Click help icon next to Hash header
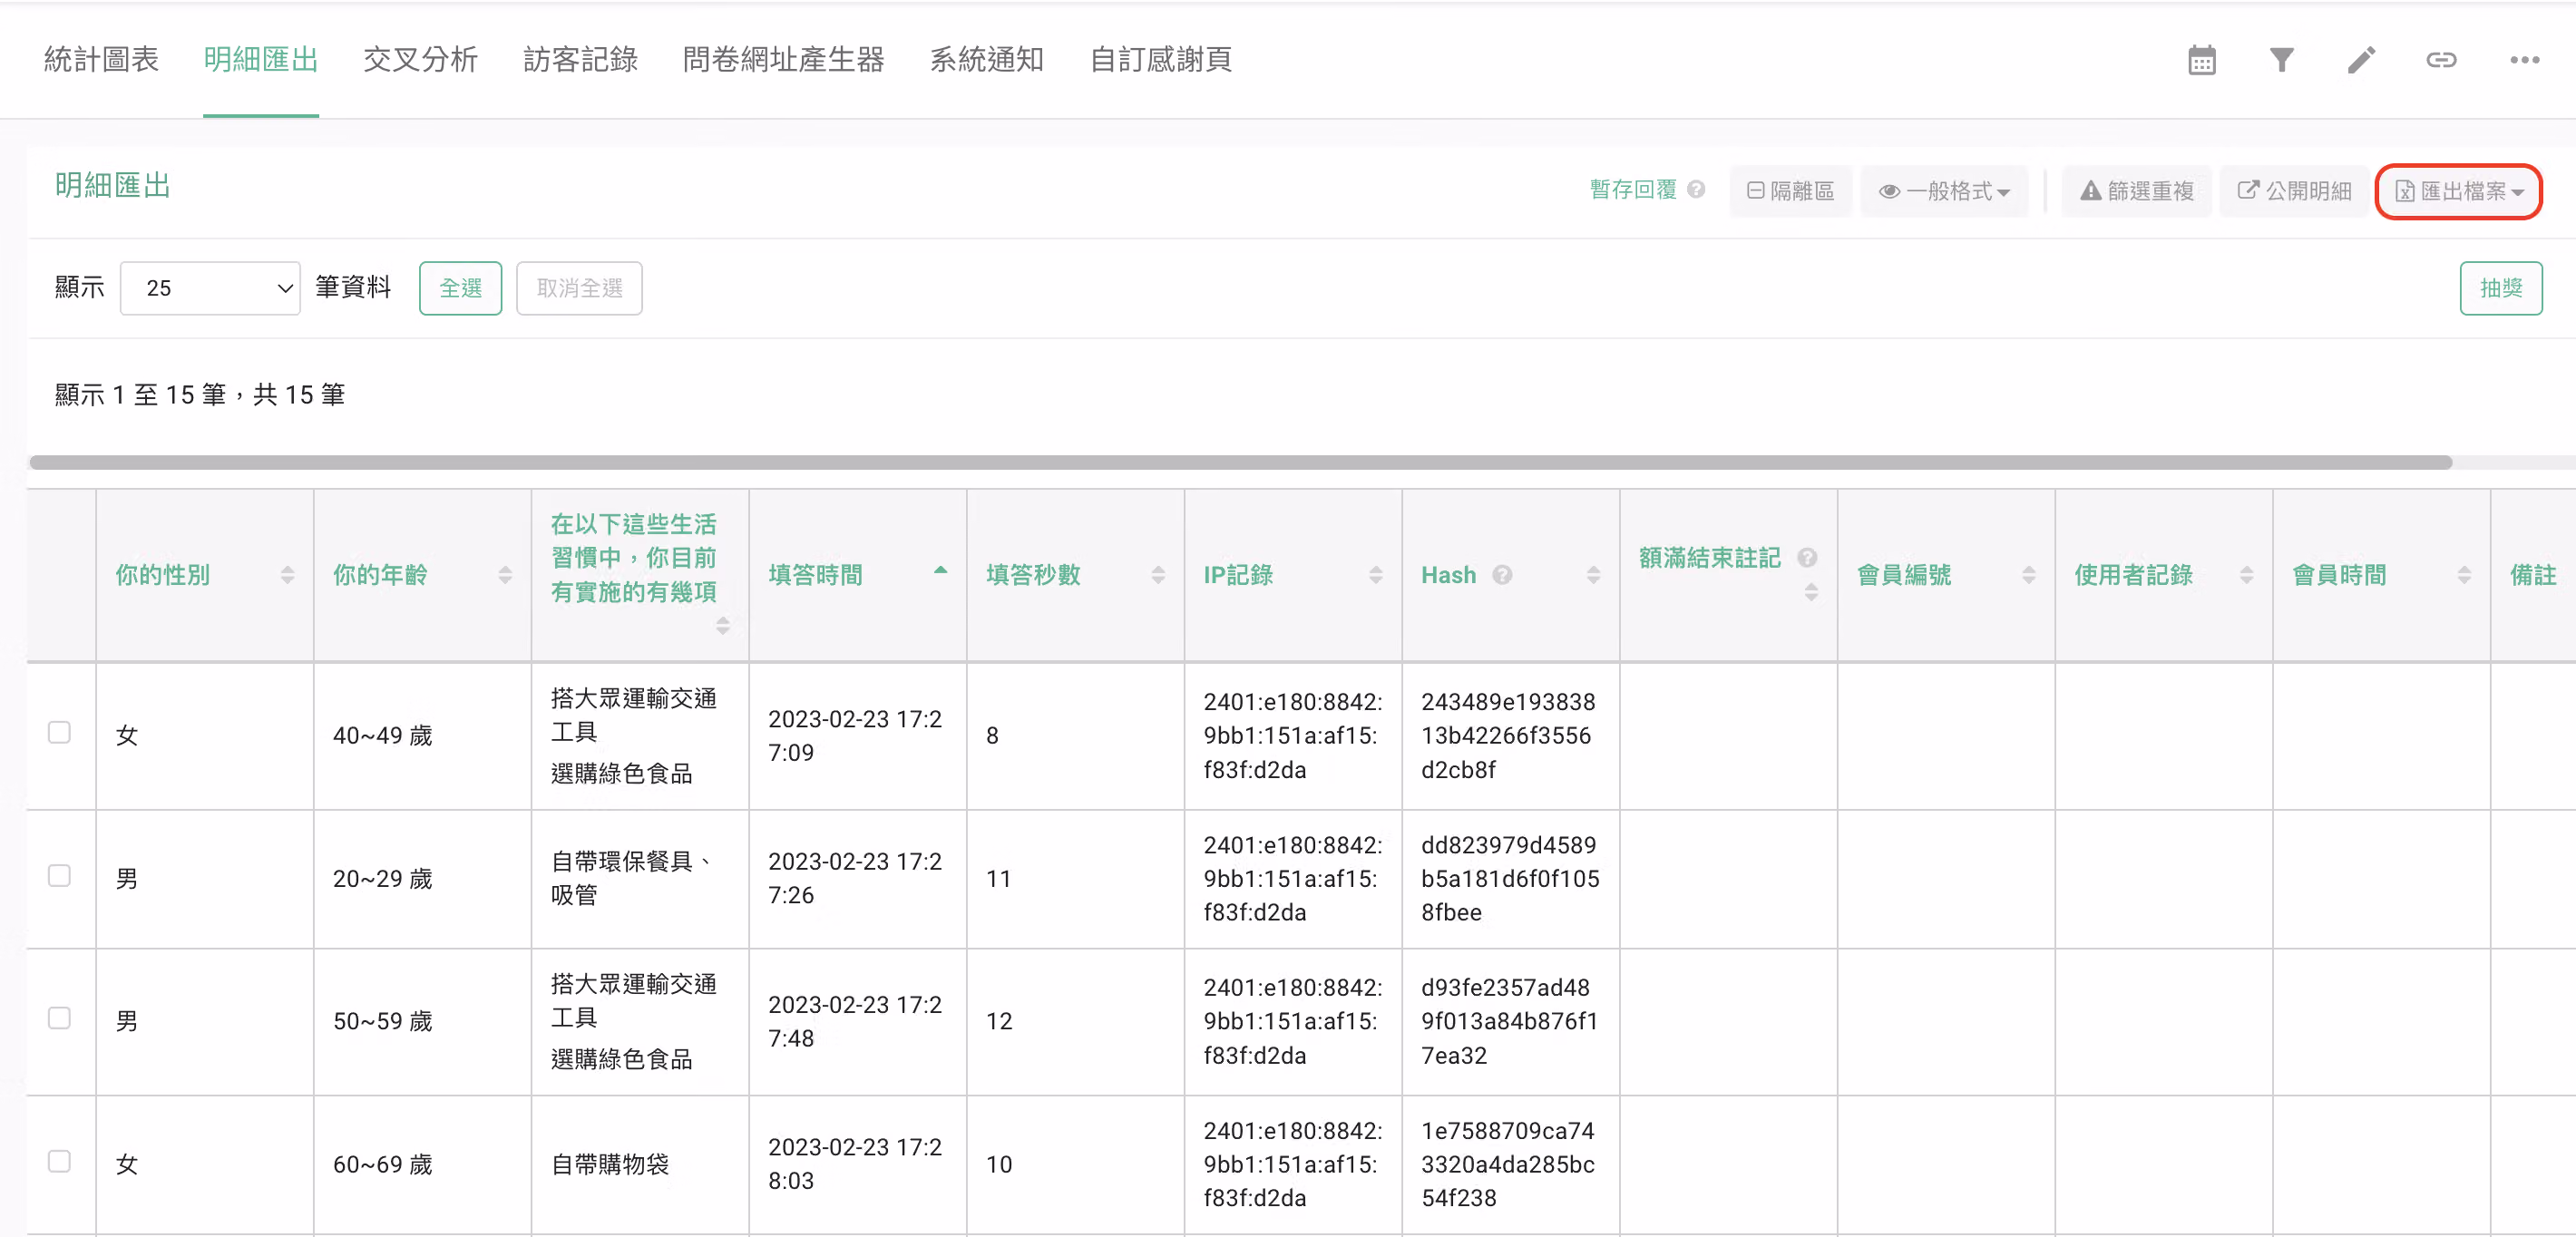This screenshot has height=1237, width=2576. pos(1502,575)
